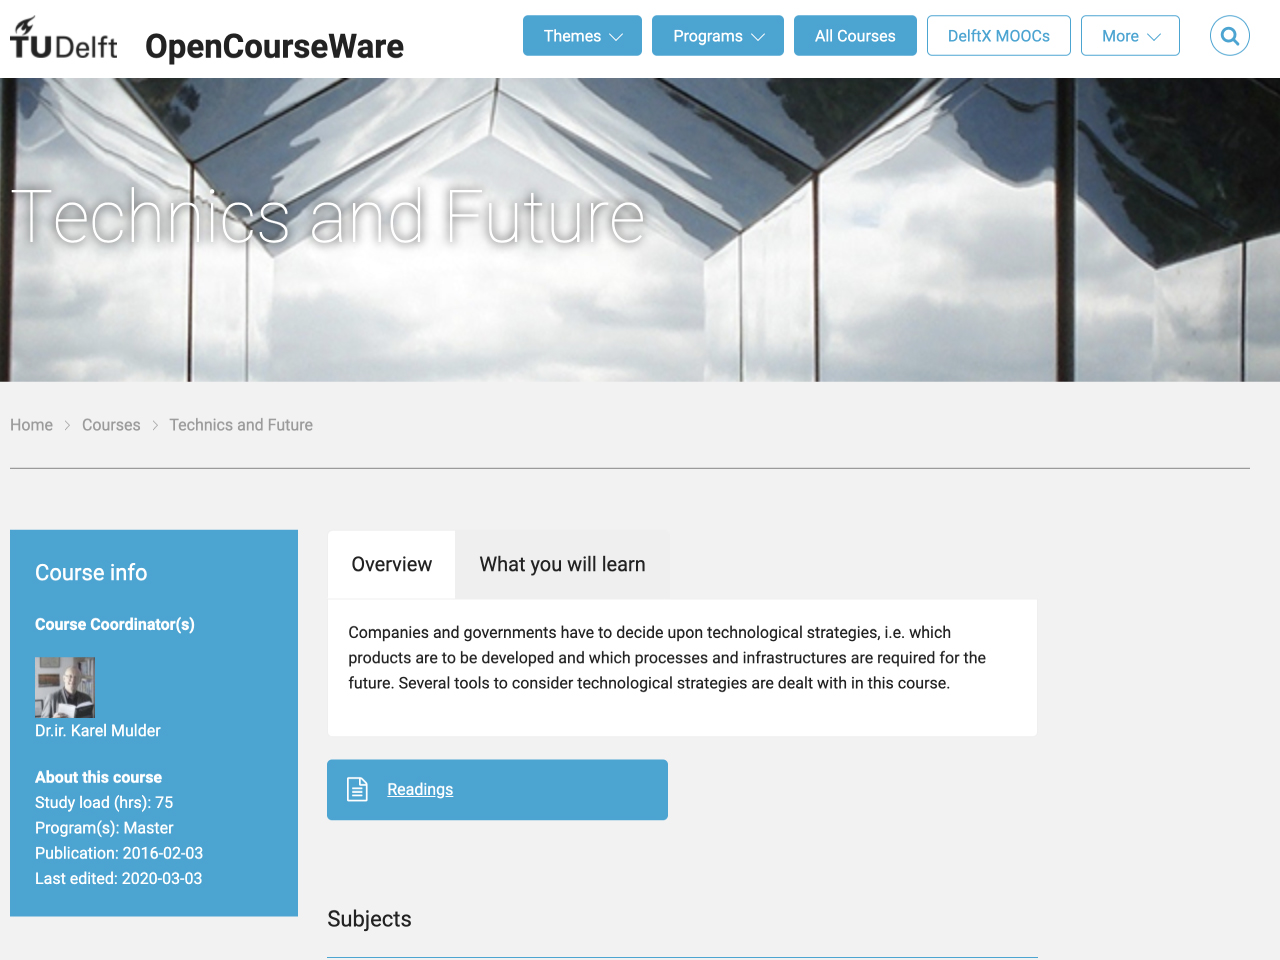This screenshot has width=1280, height=960.
Task: Click the TU Delft logo
Action: tap(64, 39)
